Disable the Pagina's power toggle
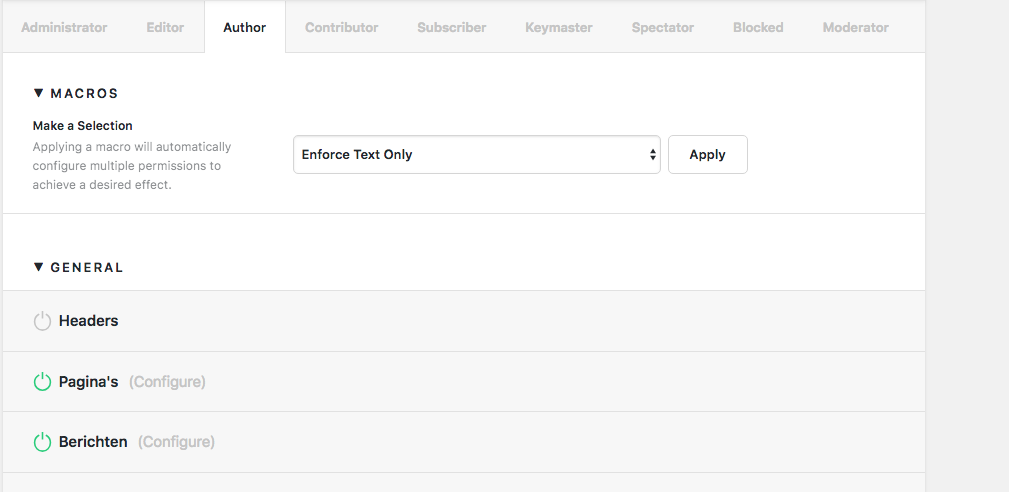The image size is (1009, 492). tap(42, 382)
